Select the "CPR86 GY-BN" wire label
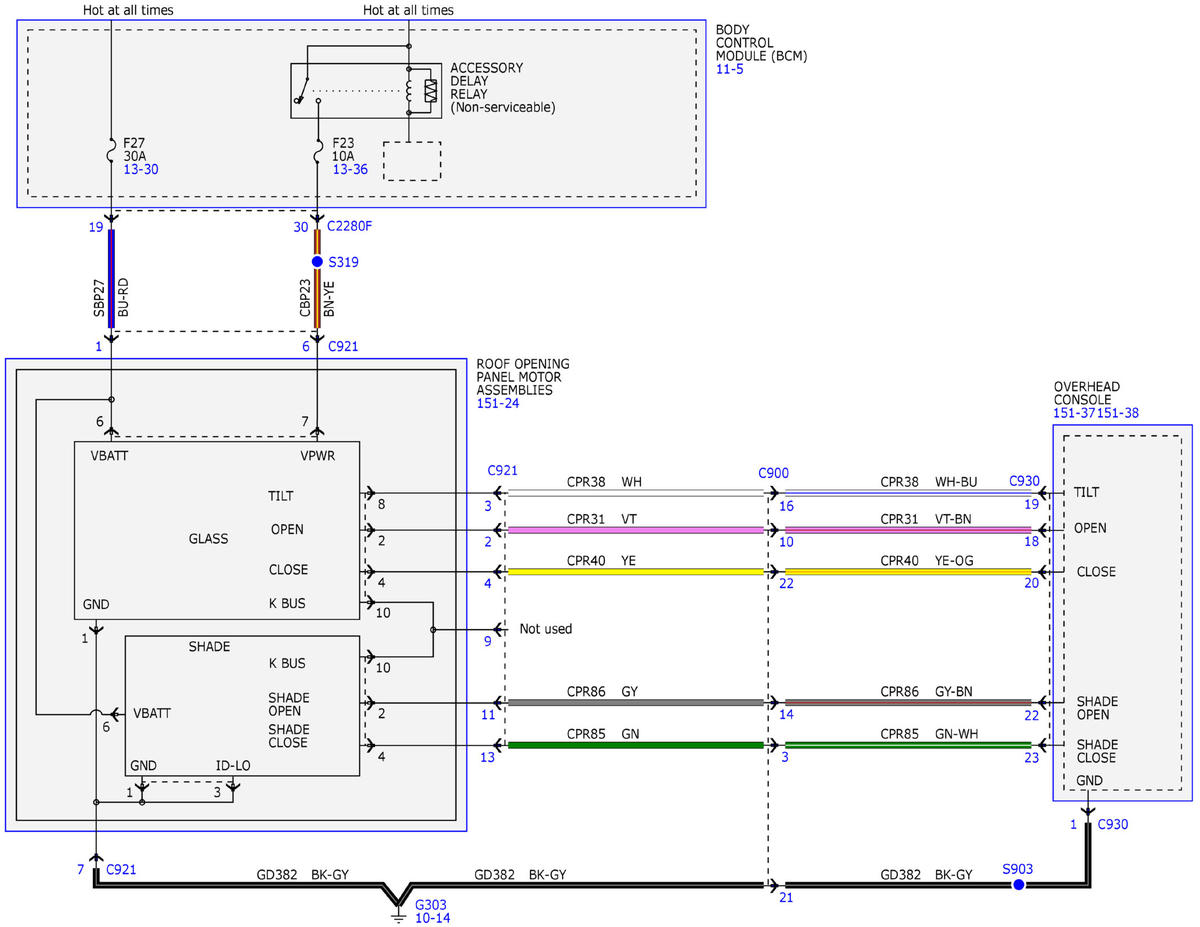Image resolution: width=1200 pixels, height=927 pixels. tap(929, 691)
